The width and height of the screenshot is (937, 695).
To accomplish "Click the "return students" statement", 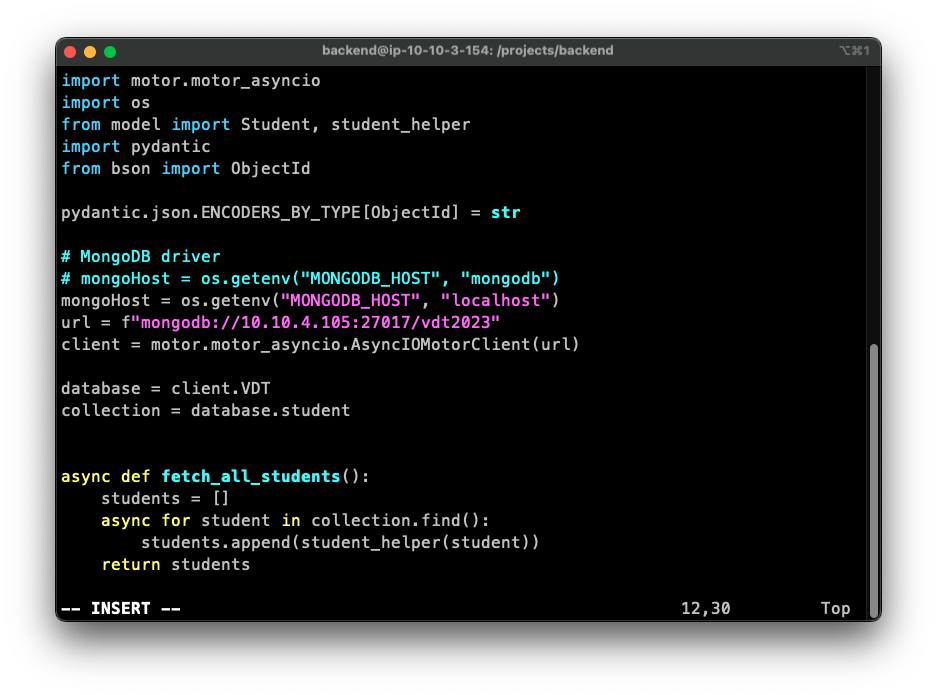I will click(x=175, y=564).
